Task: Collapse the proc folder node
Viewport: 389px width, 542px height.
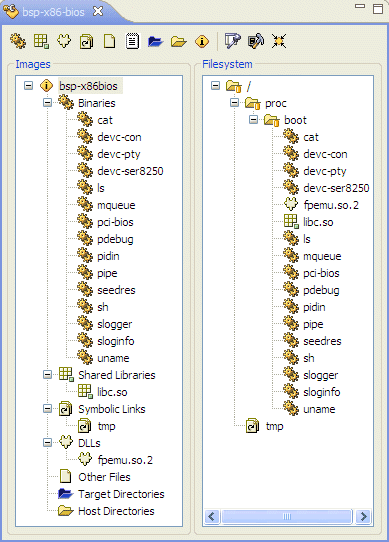Action: [234, 103]
